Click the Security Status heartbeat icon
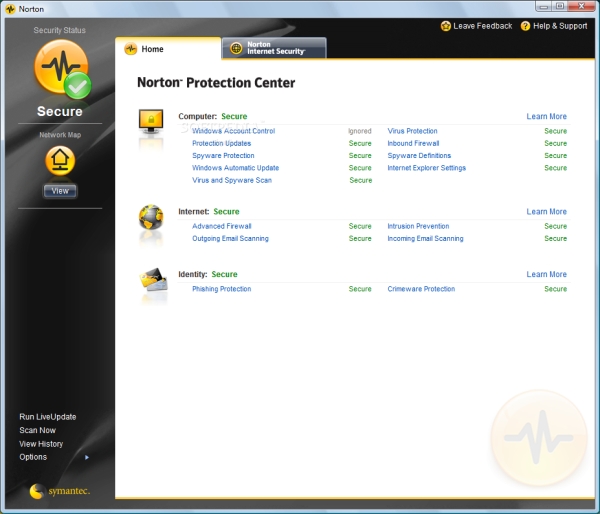Viewport: 600px width, 514px height. tap(62, 69)
